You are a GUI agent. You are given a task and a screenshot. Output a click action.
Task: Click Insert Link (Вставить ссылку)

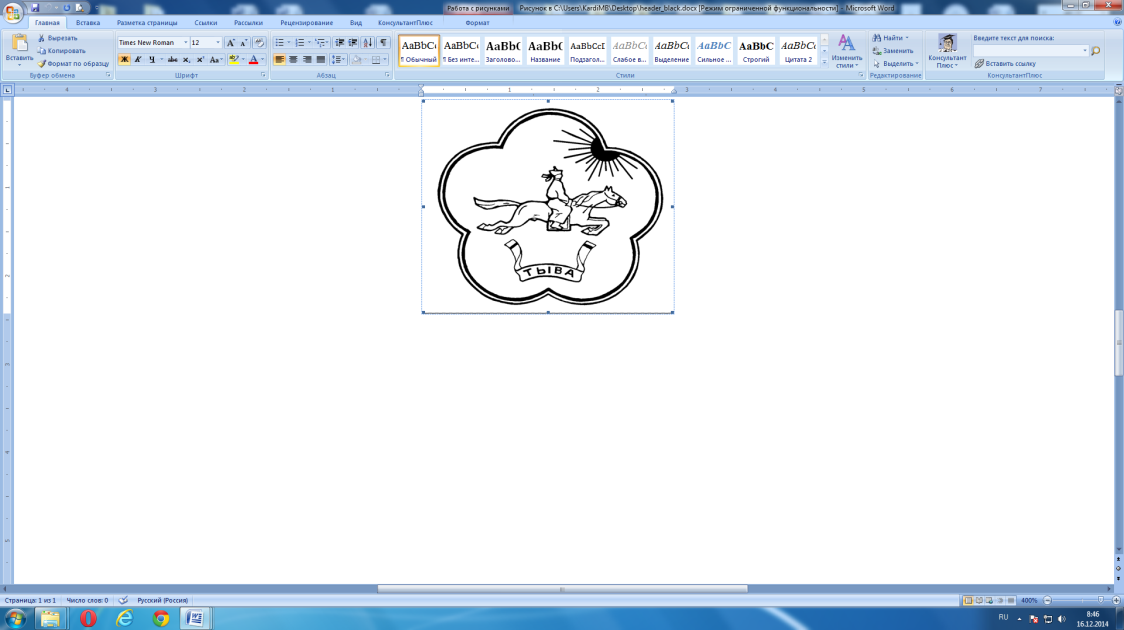[x=1004, y=63]
